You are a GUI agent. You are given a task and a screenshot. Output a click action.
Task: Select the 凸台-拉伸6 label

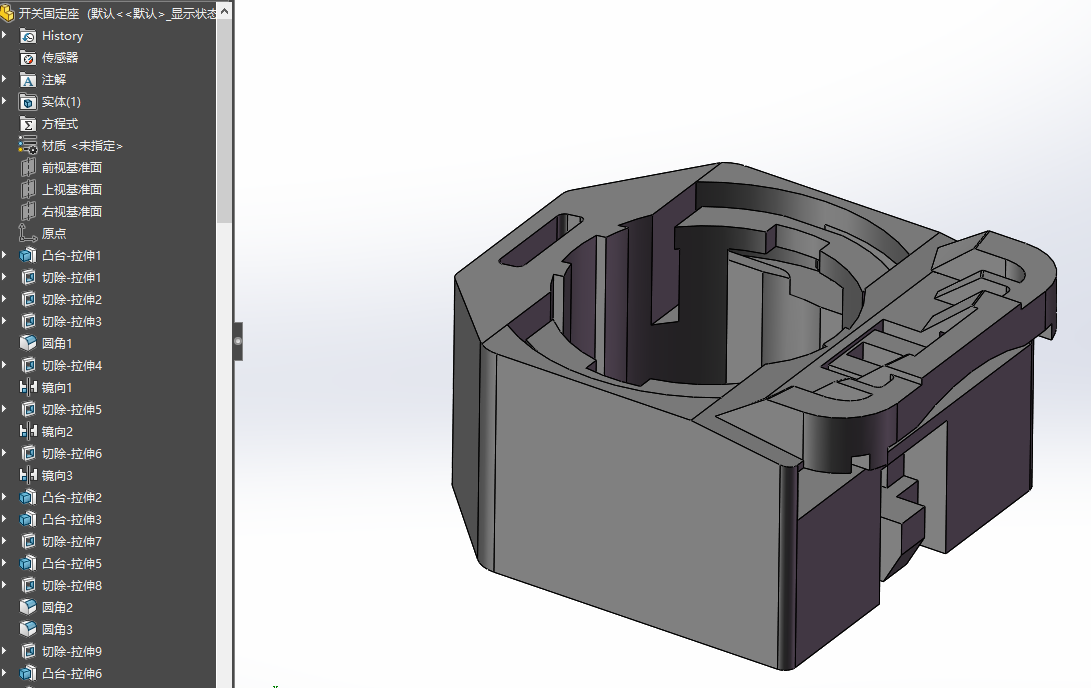[72, 673]
